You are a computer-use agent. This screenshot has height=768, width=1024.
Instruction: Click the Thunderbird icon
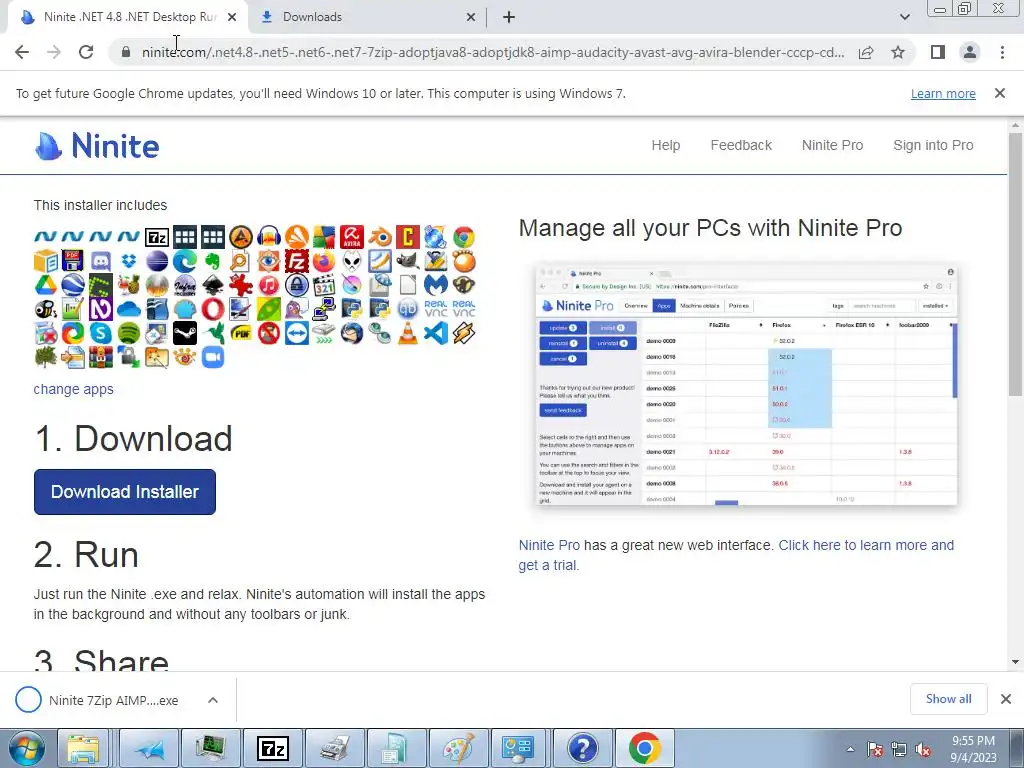352,333
